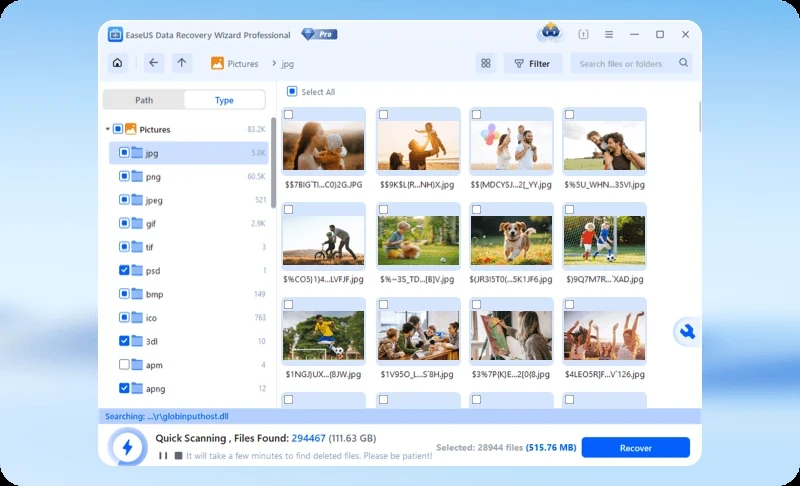
Task: Toggle the jpg folder checkbox
Action: [x=124, y=152]
